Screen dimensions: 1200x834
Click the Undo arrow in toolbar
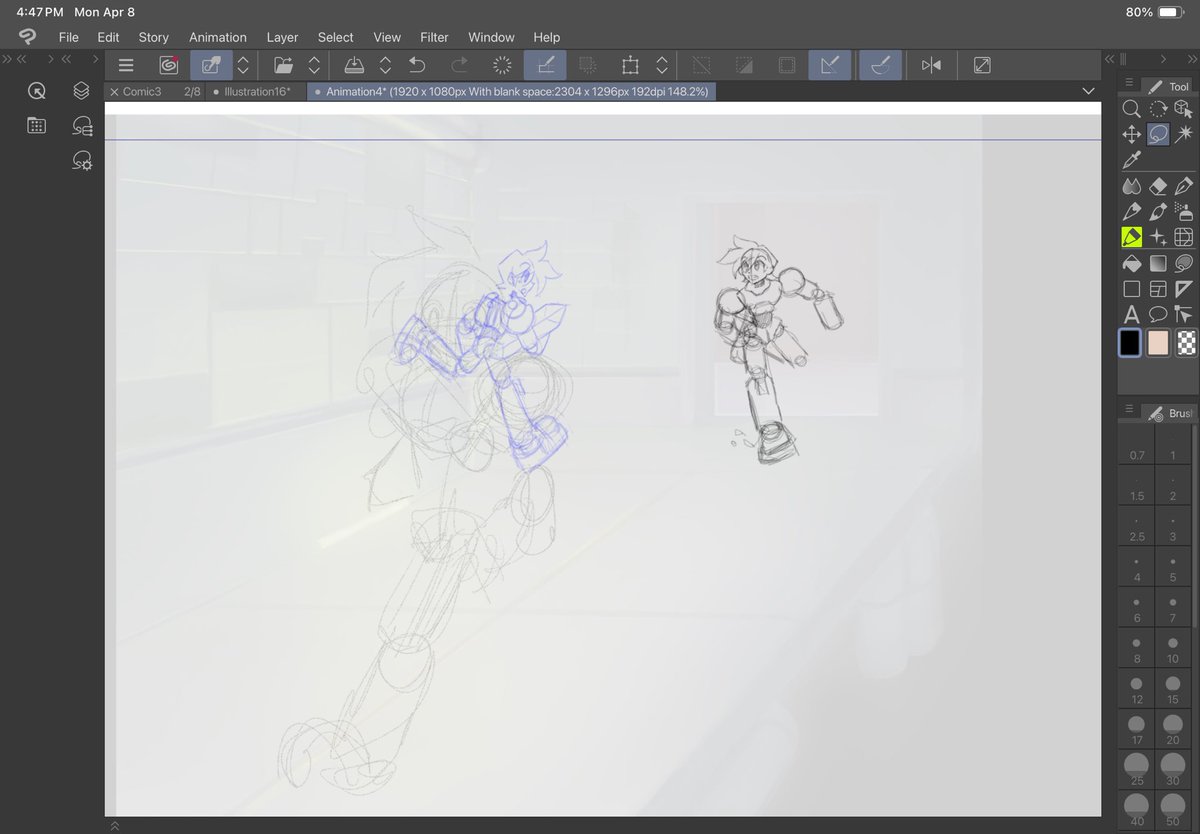(x=418, y=66)
